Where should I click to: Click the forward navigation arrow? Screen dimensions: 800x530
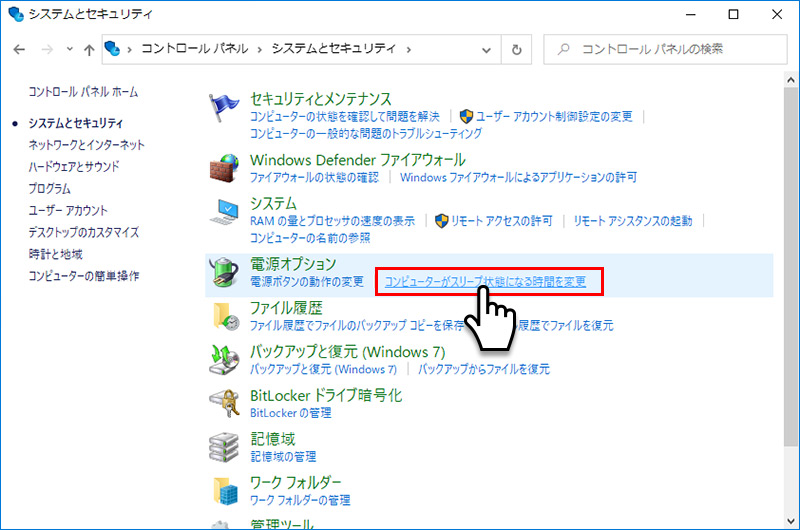click(x=47, y=49)
